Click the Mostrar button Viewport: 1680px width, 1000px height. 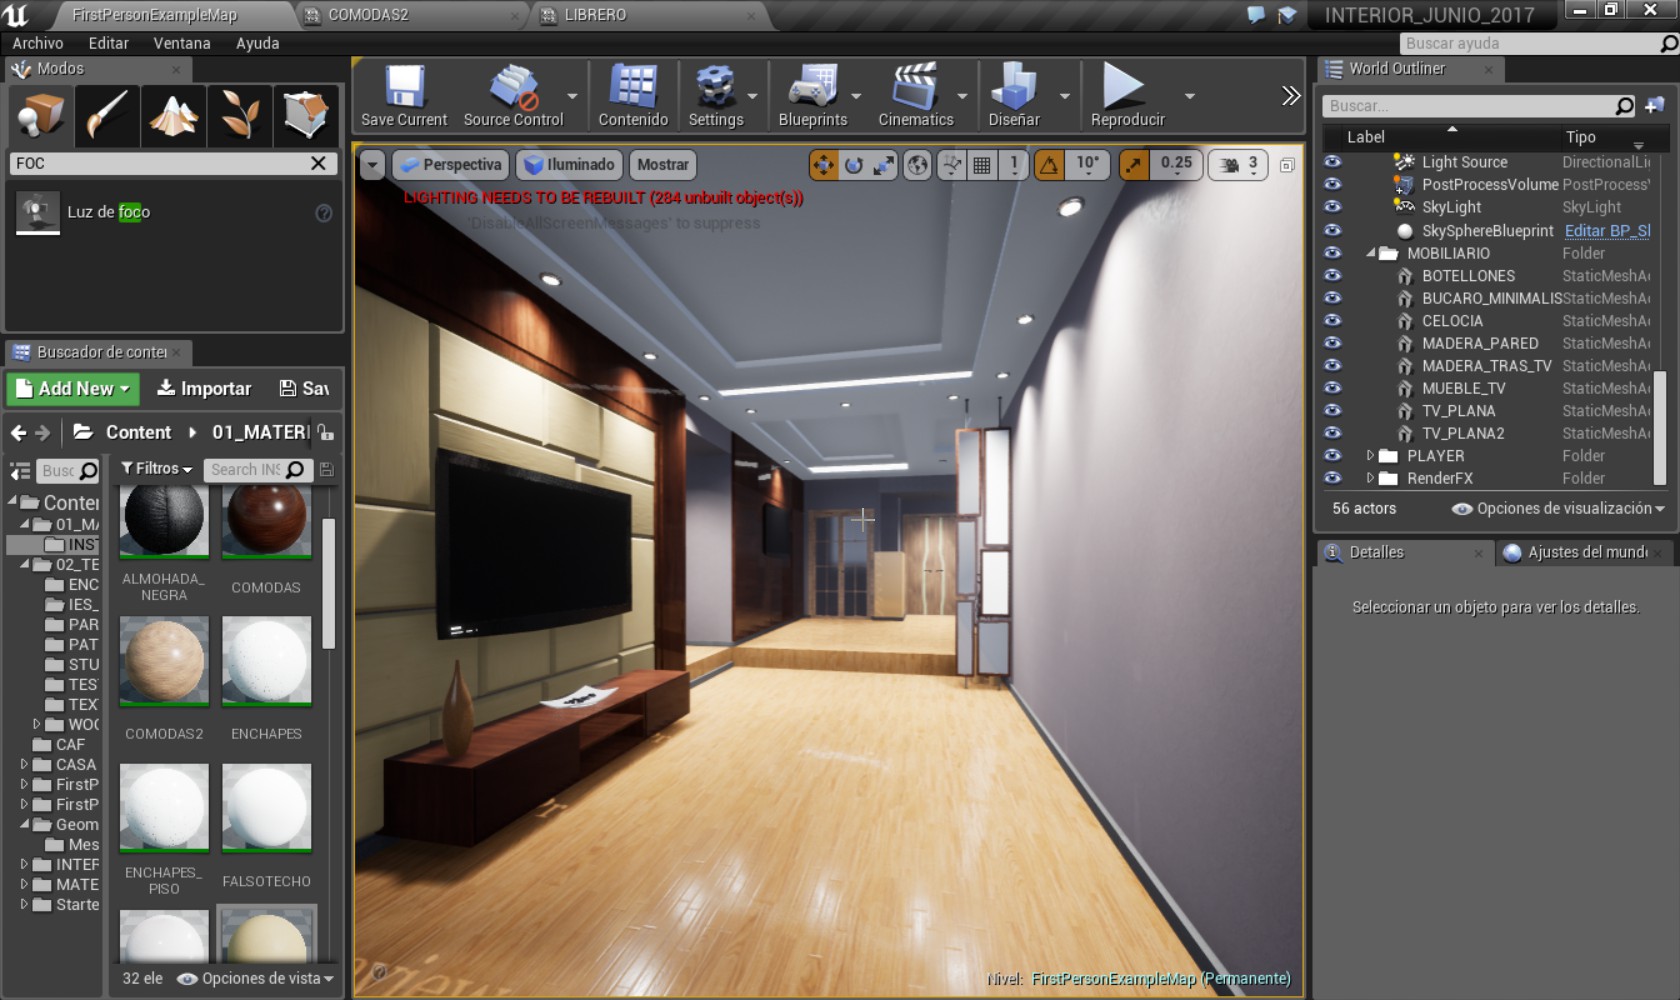tap(663, 165)
